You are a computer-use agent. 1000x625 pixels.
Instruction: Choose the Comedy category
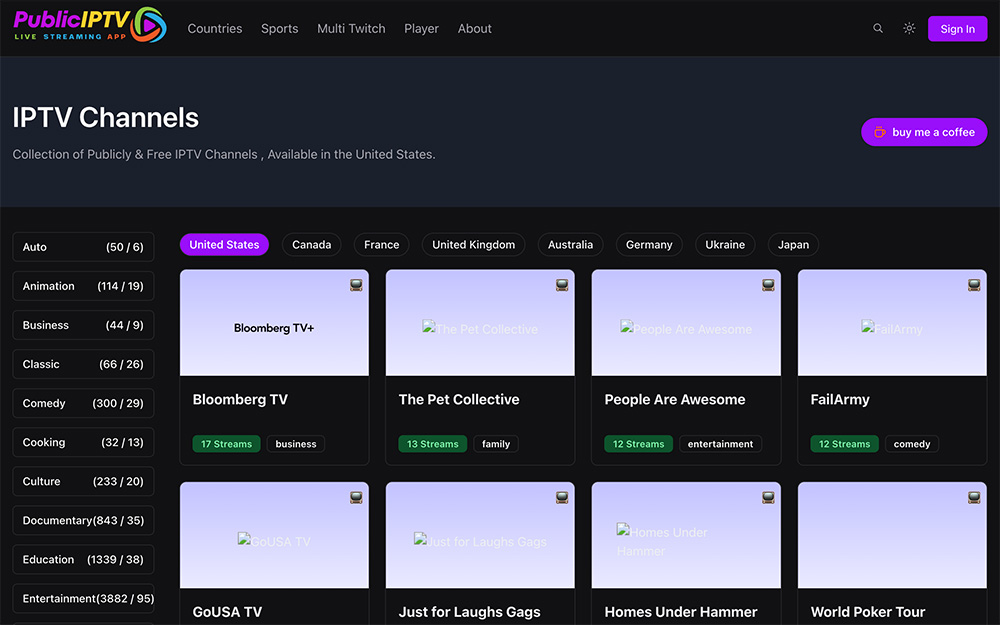tap(84, 403)
